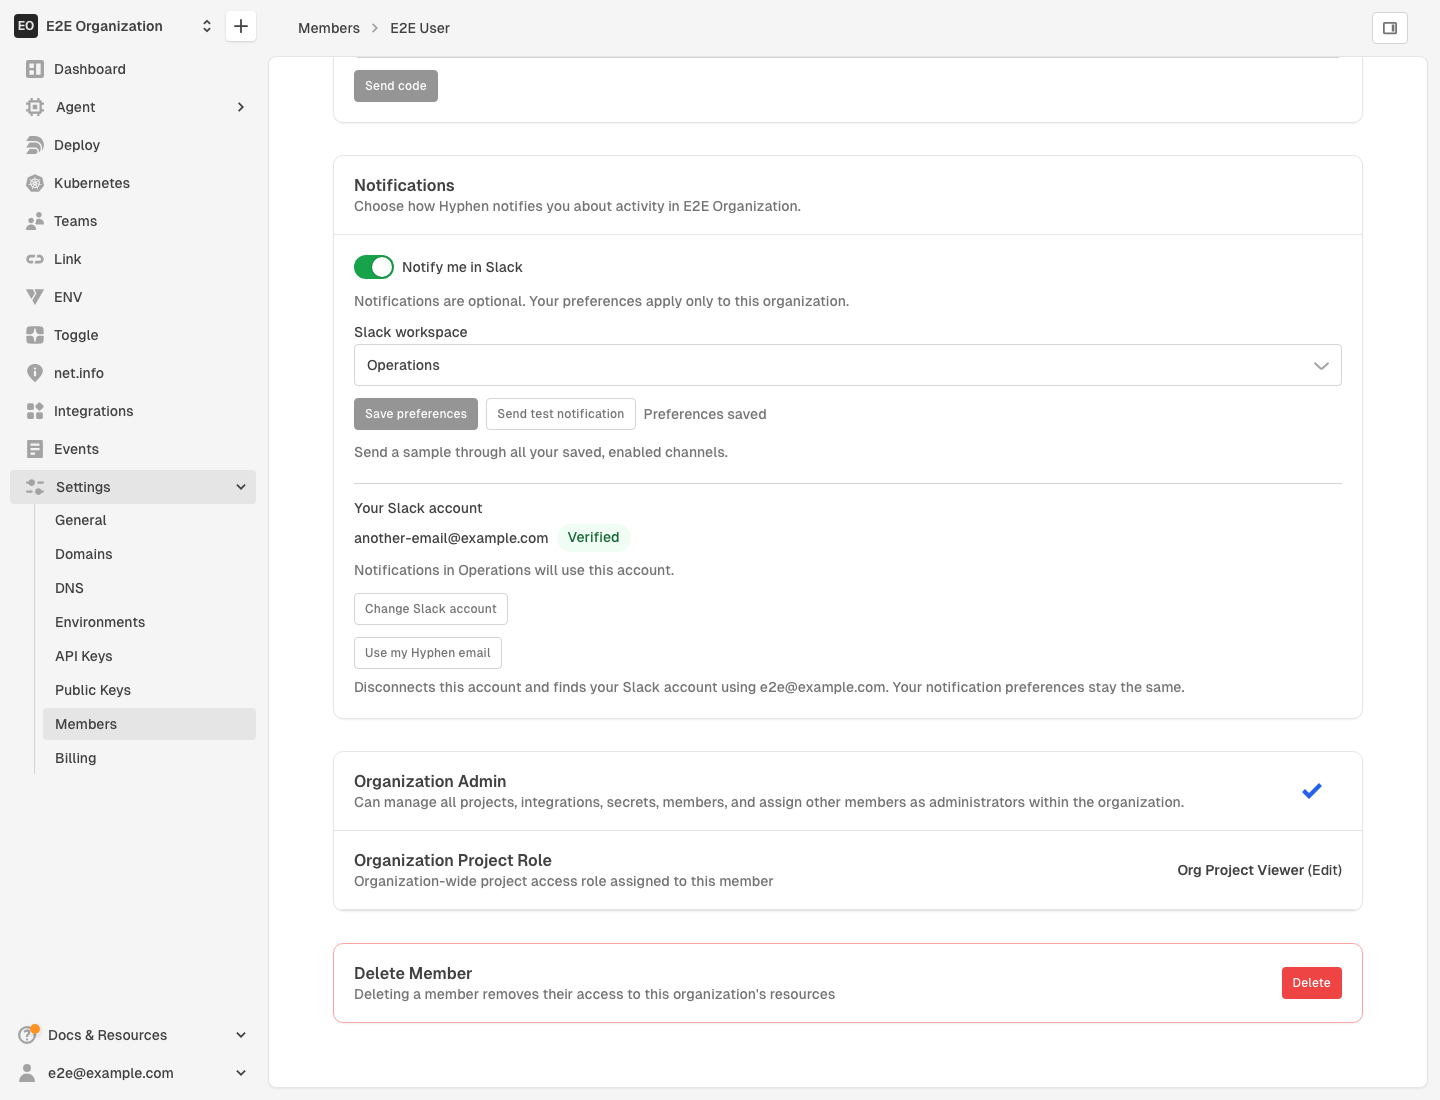Click the EO organization logo badge
Viewport: 1440px width, 1100px height.
[26, 26]
